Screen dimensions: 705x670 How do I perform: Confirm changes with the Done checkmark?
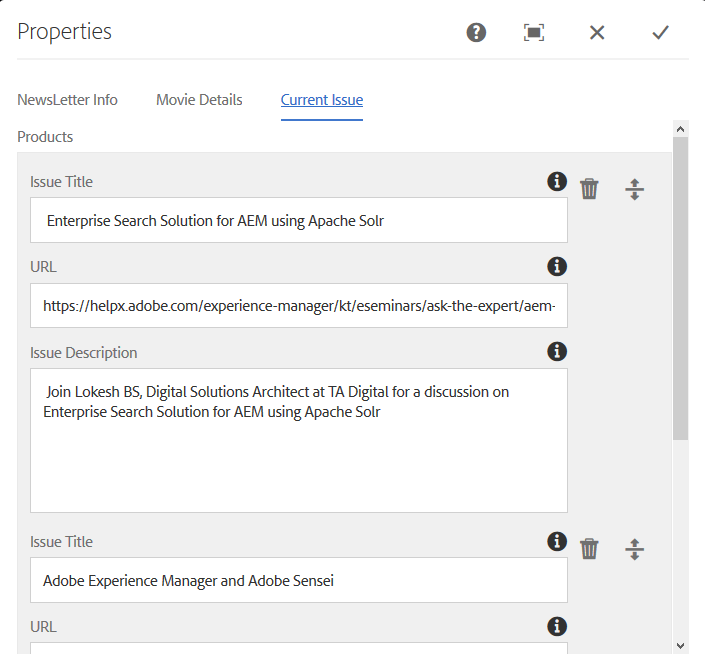pyautogui.click(x=660, y=32)
